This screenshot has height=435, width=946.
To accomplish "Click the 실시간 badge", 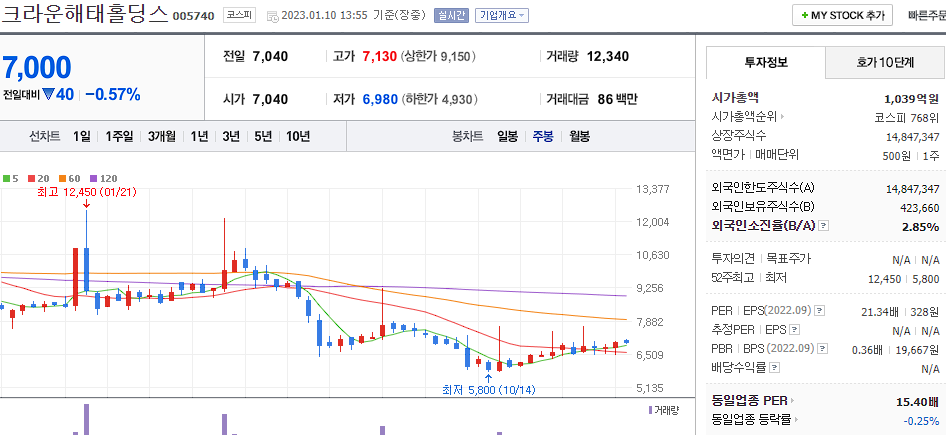I will 451,16.
